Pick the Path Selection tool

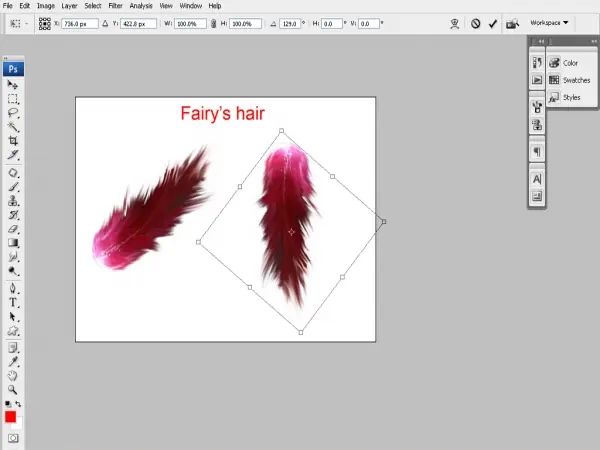click(x=13, y=316)
